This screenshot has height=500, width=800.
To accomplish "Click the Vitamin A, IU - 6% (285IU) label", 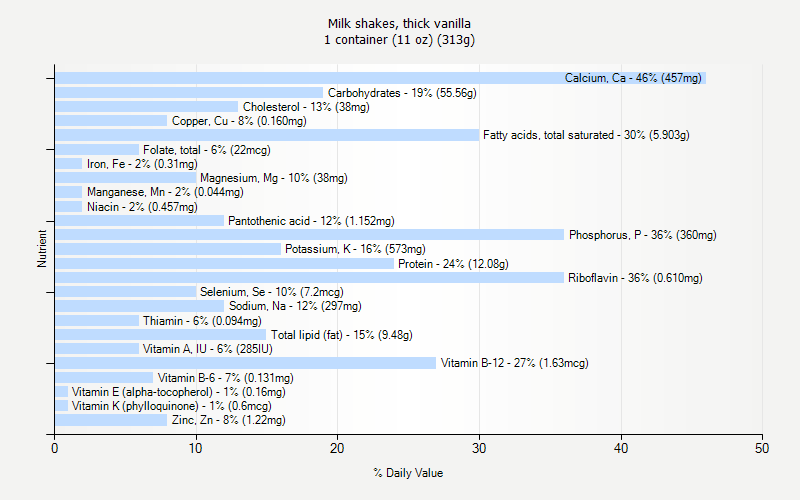I will [208, 349].
